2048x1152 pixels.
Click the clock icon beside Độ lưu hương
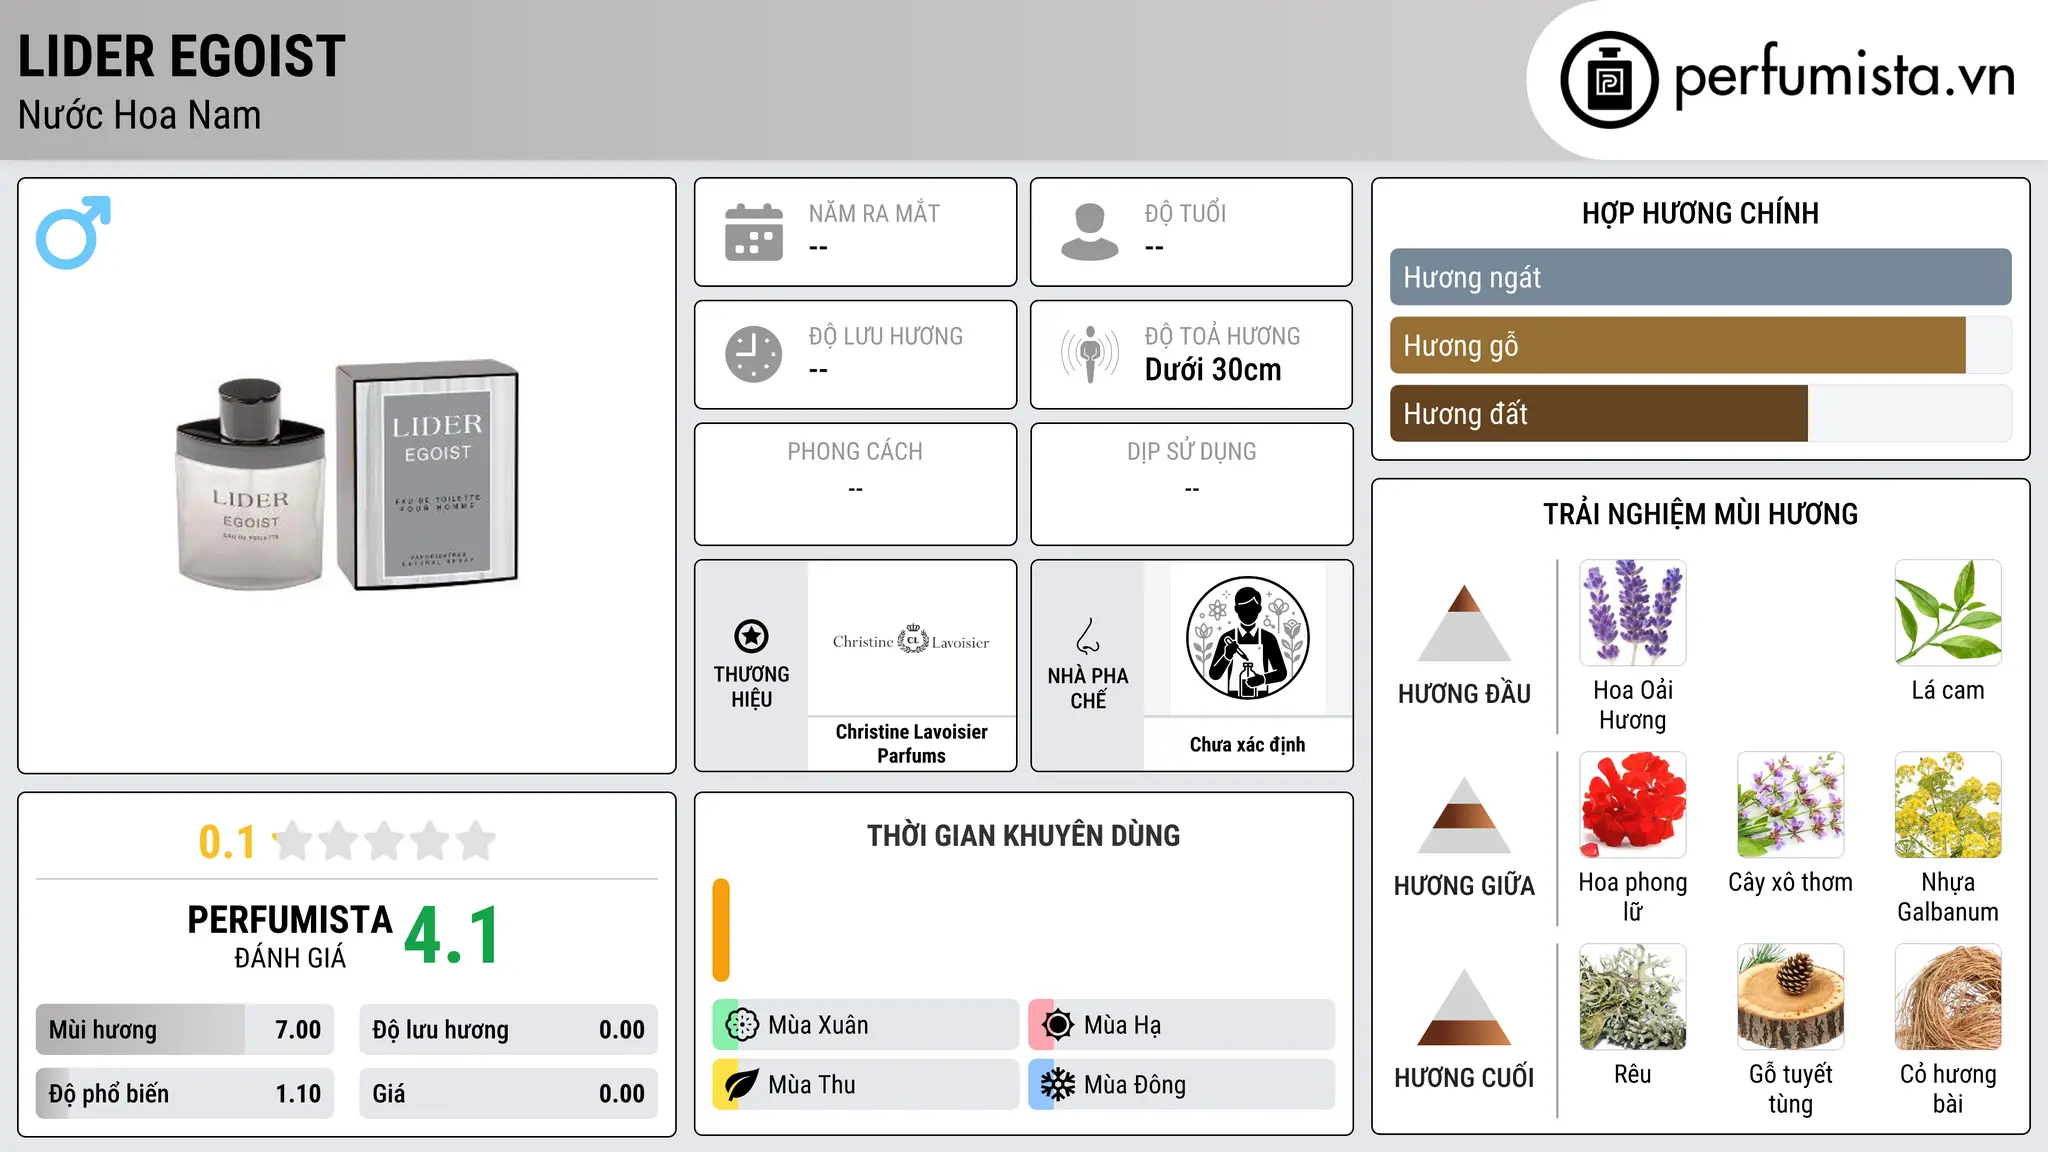click(754, 354)
